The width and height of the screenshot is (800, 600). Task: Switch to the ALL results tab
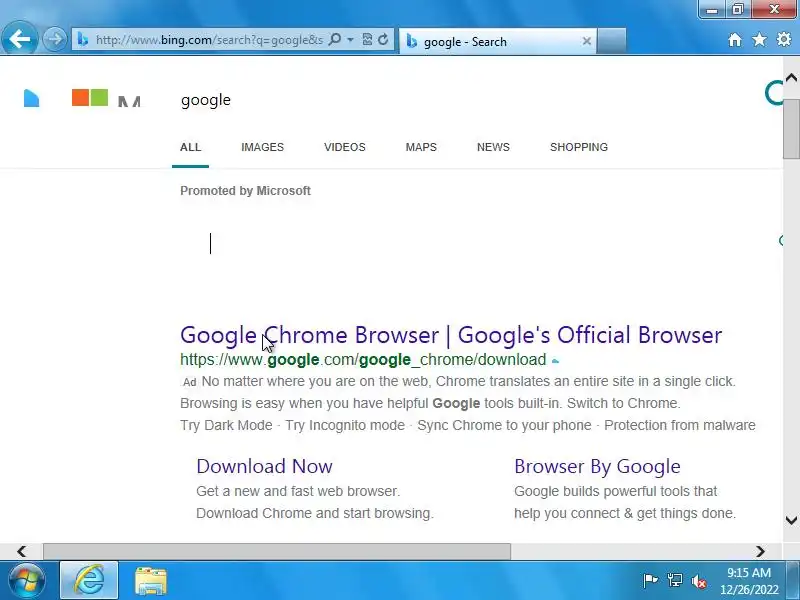(x=190, y=147)
